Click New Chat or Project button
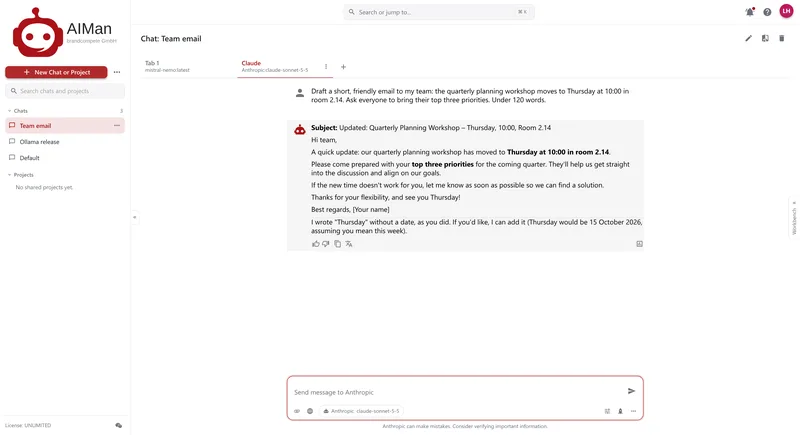This screenshot has width=800, height=435. pyautogui.click(x=56, y=72)
